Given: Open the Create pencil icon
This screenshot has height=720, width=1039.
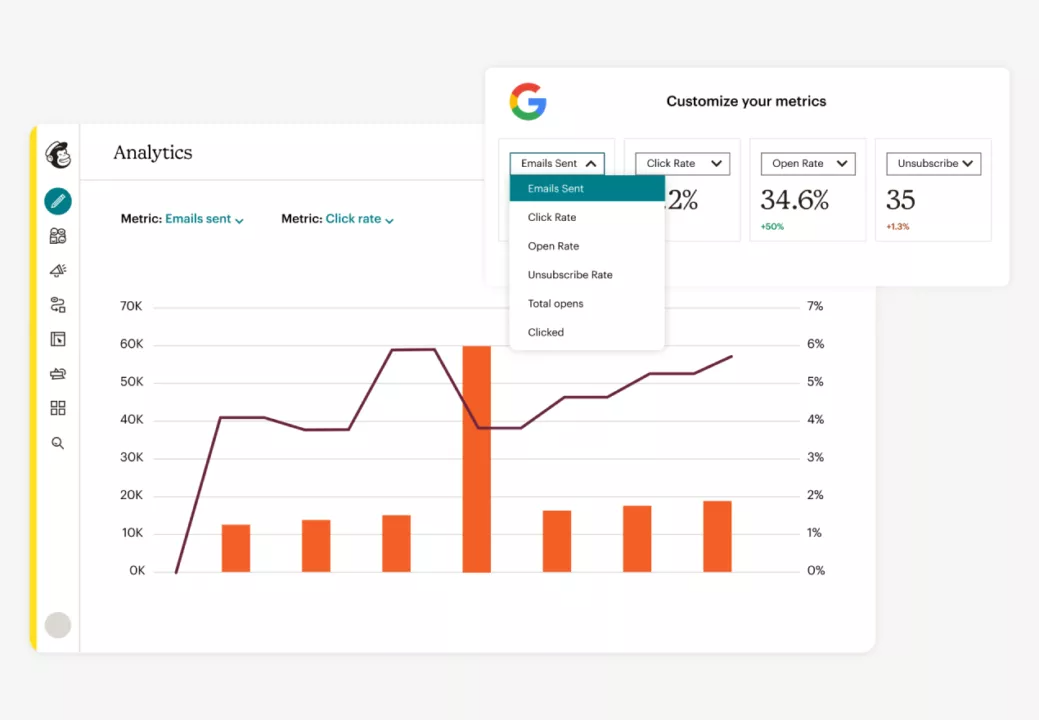Looking at the screenshot, I should (x=58, y=201).
